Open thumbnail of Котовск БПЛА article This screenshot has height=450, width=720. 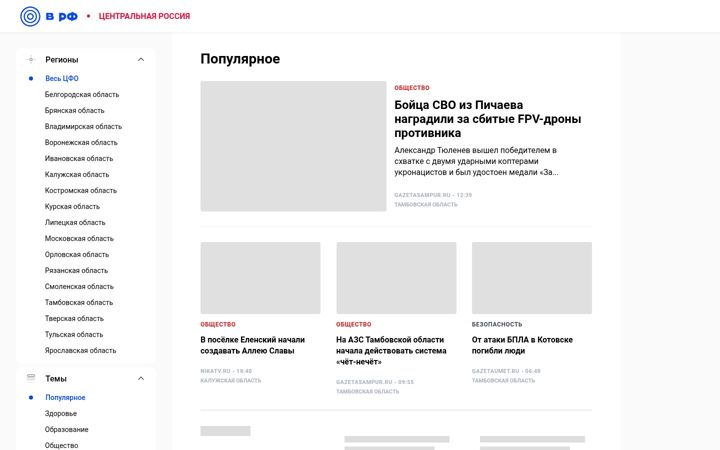pos(532,278)
